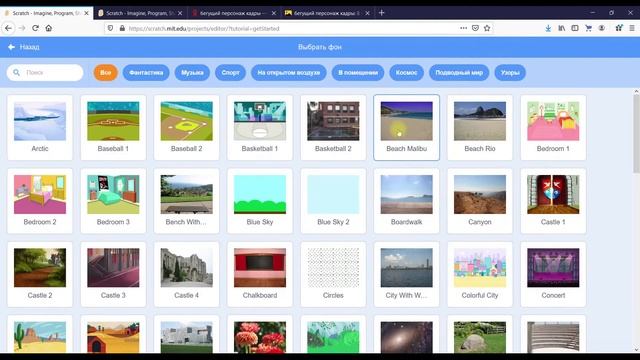Viewport: 640px width, 360px height.
Task: Filter by На открытом воздухе
Action: pyautogui.click(x=289, y=73)
